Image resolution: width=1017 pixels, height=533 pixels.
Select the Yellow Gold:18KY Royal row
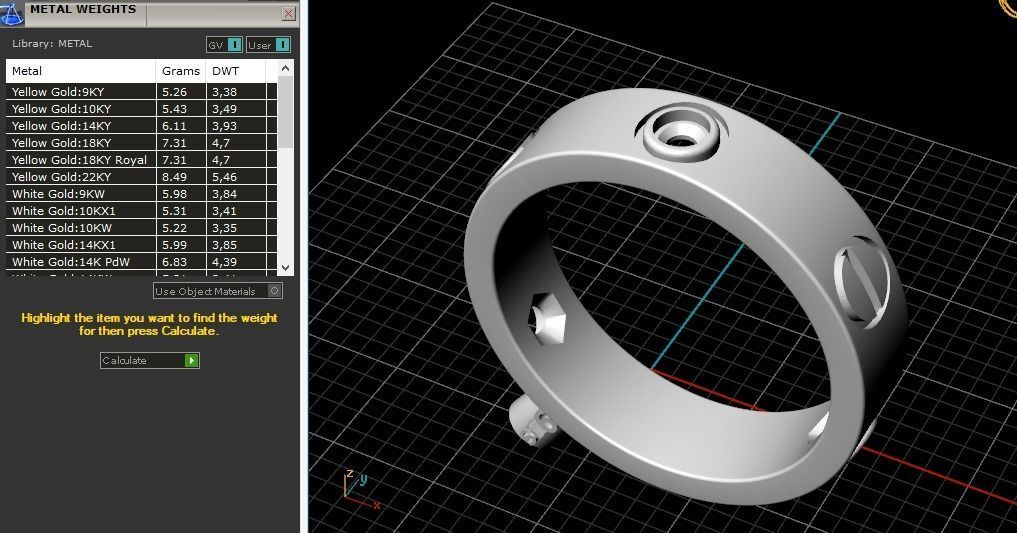click(141, 160)
